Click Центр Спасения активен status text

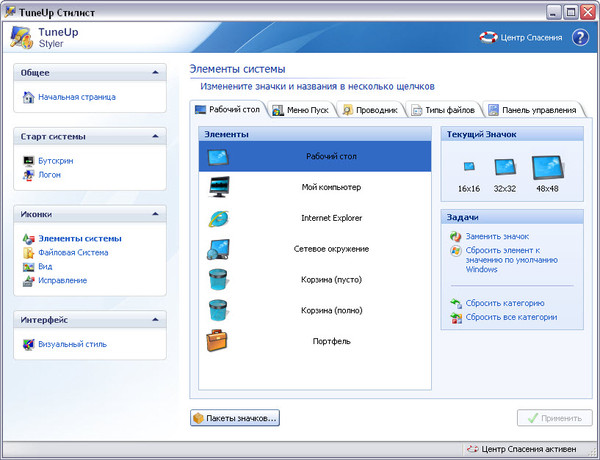(x=529, y=449)
